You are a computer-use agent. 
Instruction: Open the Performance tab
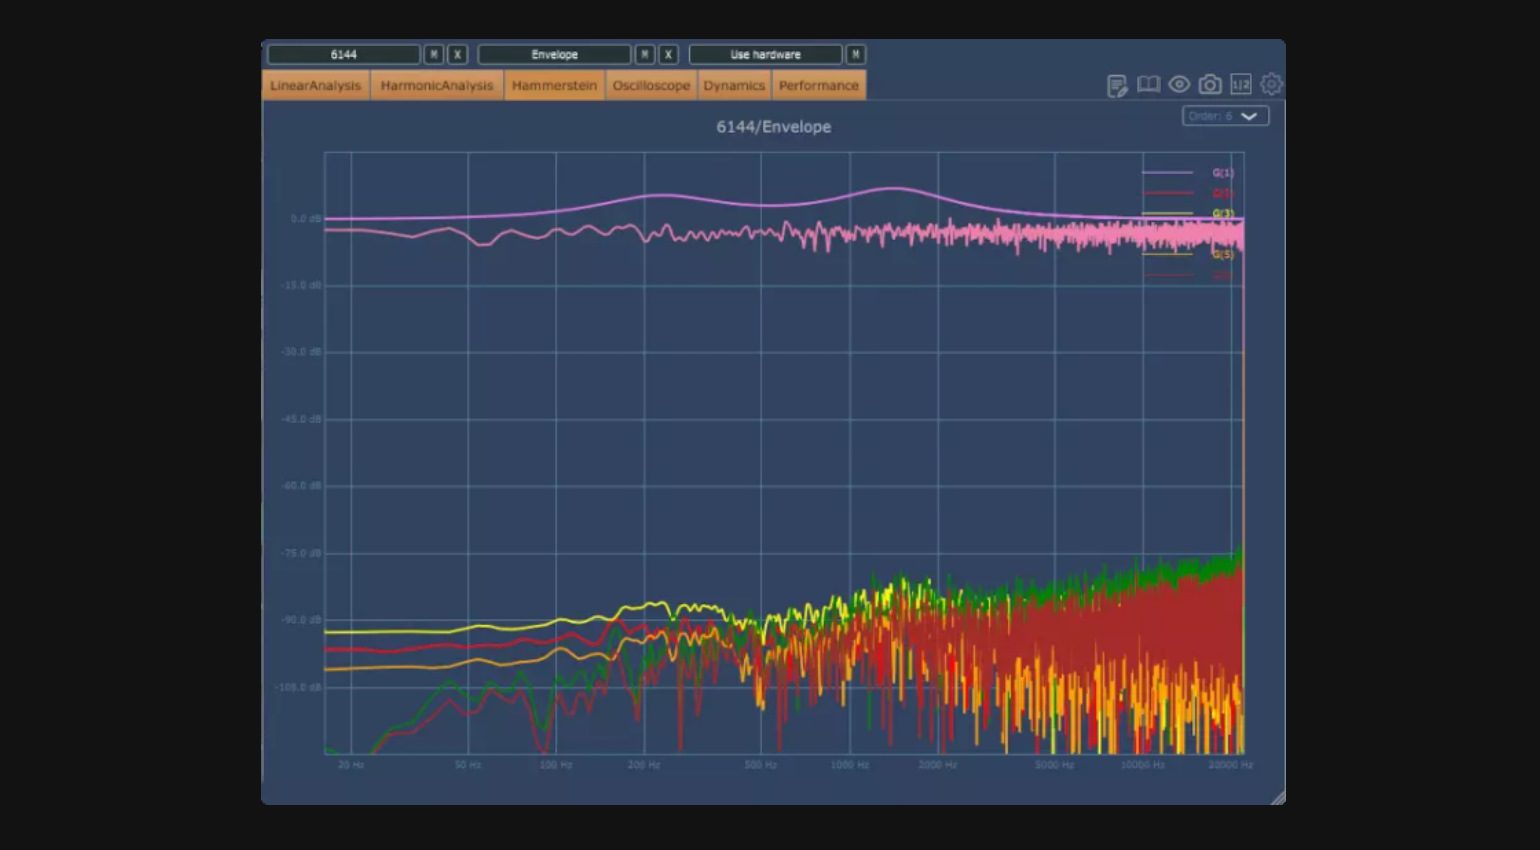coord(818,86)
